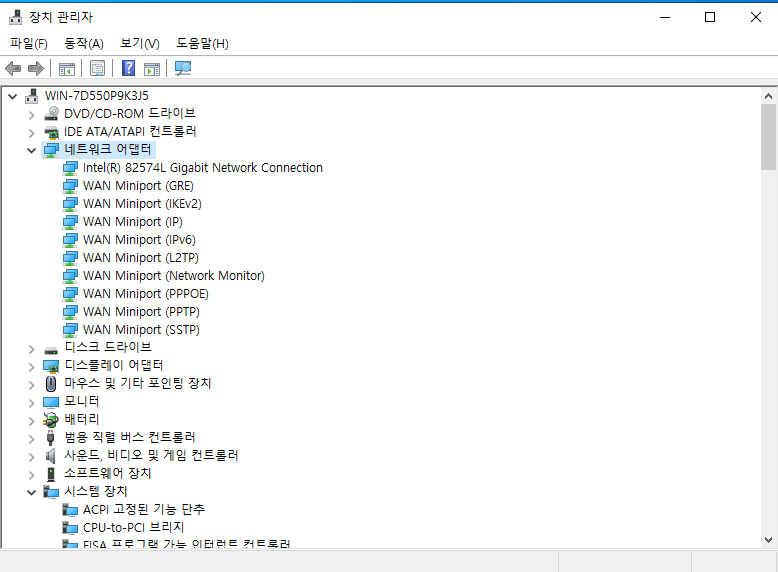Select Intel(R) 82574L Gigabit Network Connection
This screenshot has width=778, height=572.
tap(202, 168)
